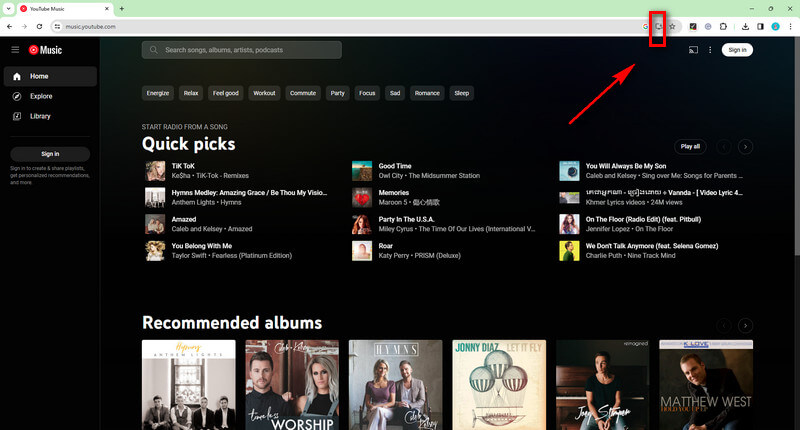This screenshot has width=800, height=430.
Task: Select the Relax mood chip
Action: [x=191, y=93]
